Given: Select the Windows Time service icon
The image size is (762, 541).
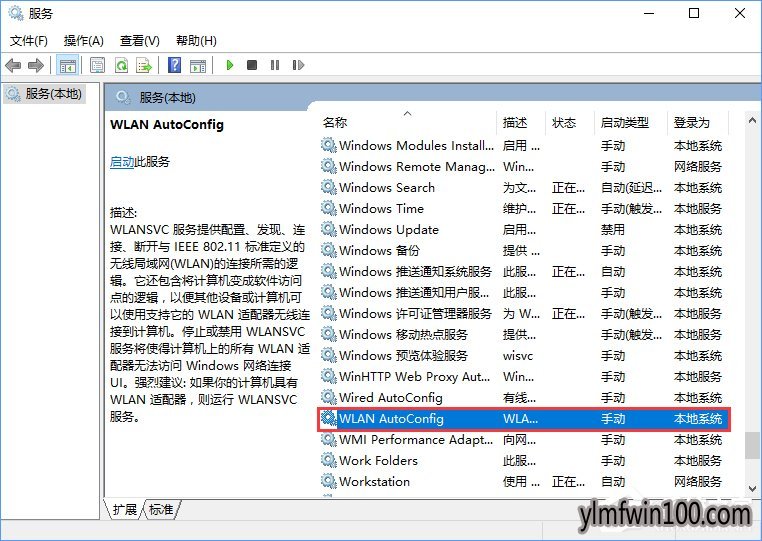Looking at the screenshot, I should pyautogui.click(x=329, y=209).
